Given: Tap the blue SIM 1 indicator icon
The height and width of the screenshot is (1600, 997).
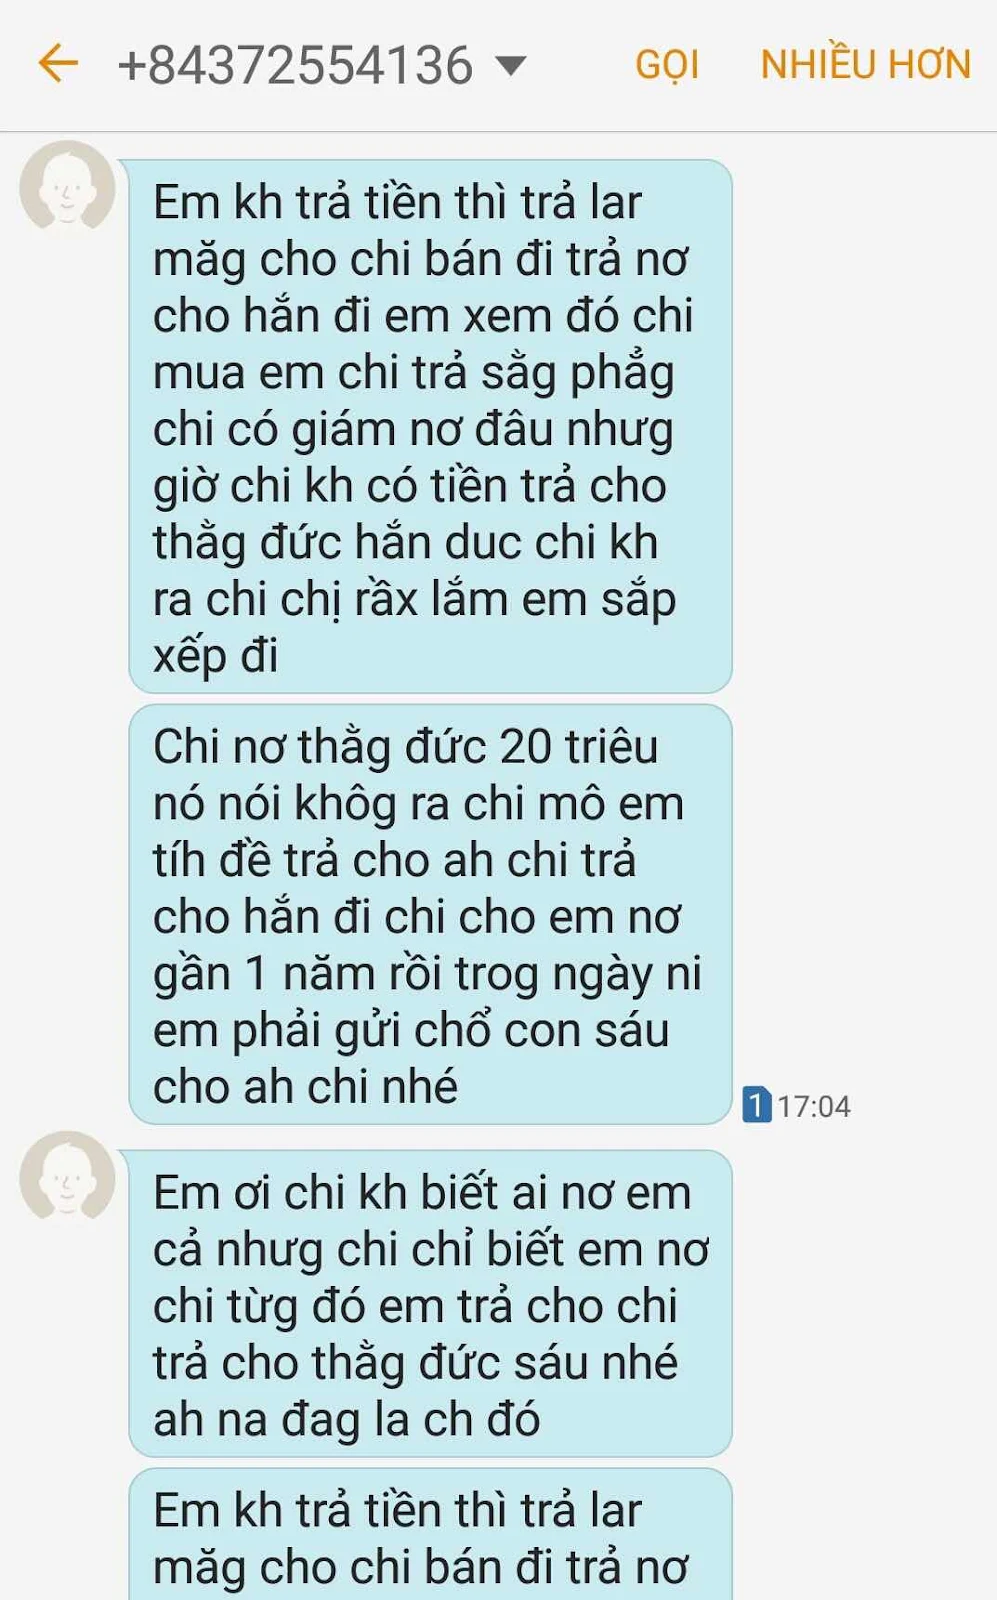Looking at the screenshot, I should pyautogui.click(x=757, y=1105).
